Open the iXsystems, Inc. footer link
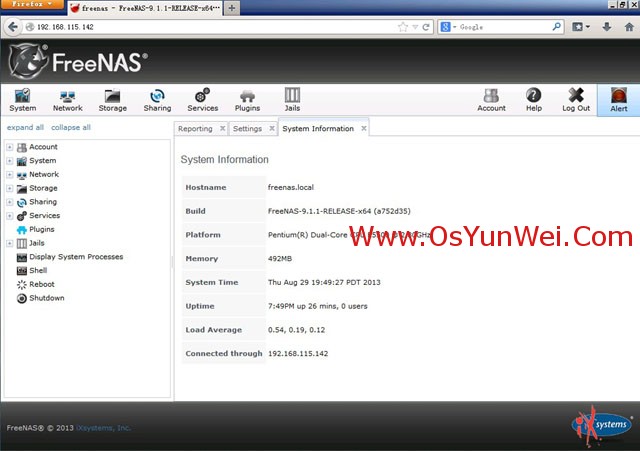Viewport: 640px width, 451px height. [x=103, y=428]
